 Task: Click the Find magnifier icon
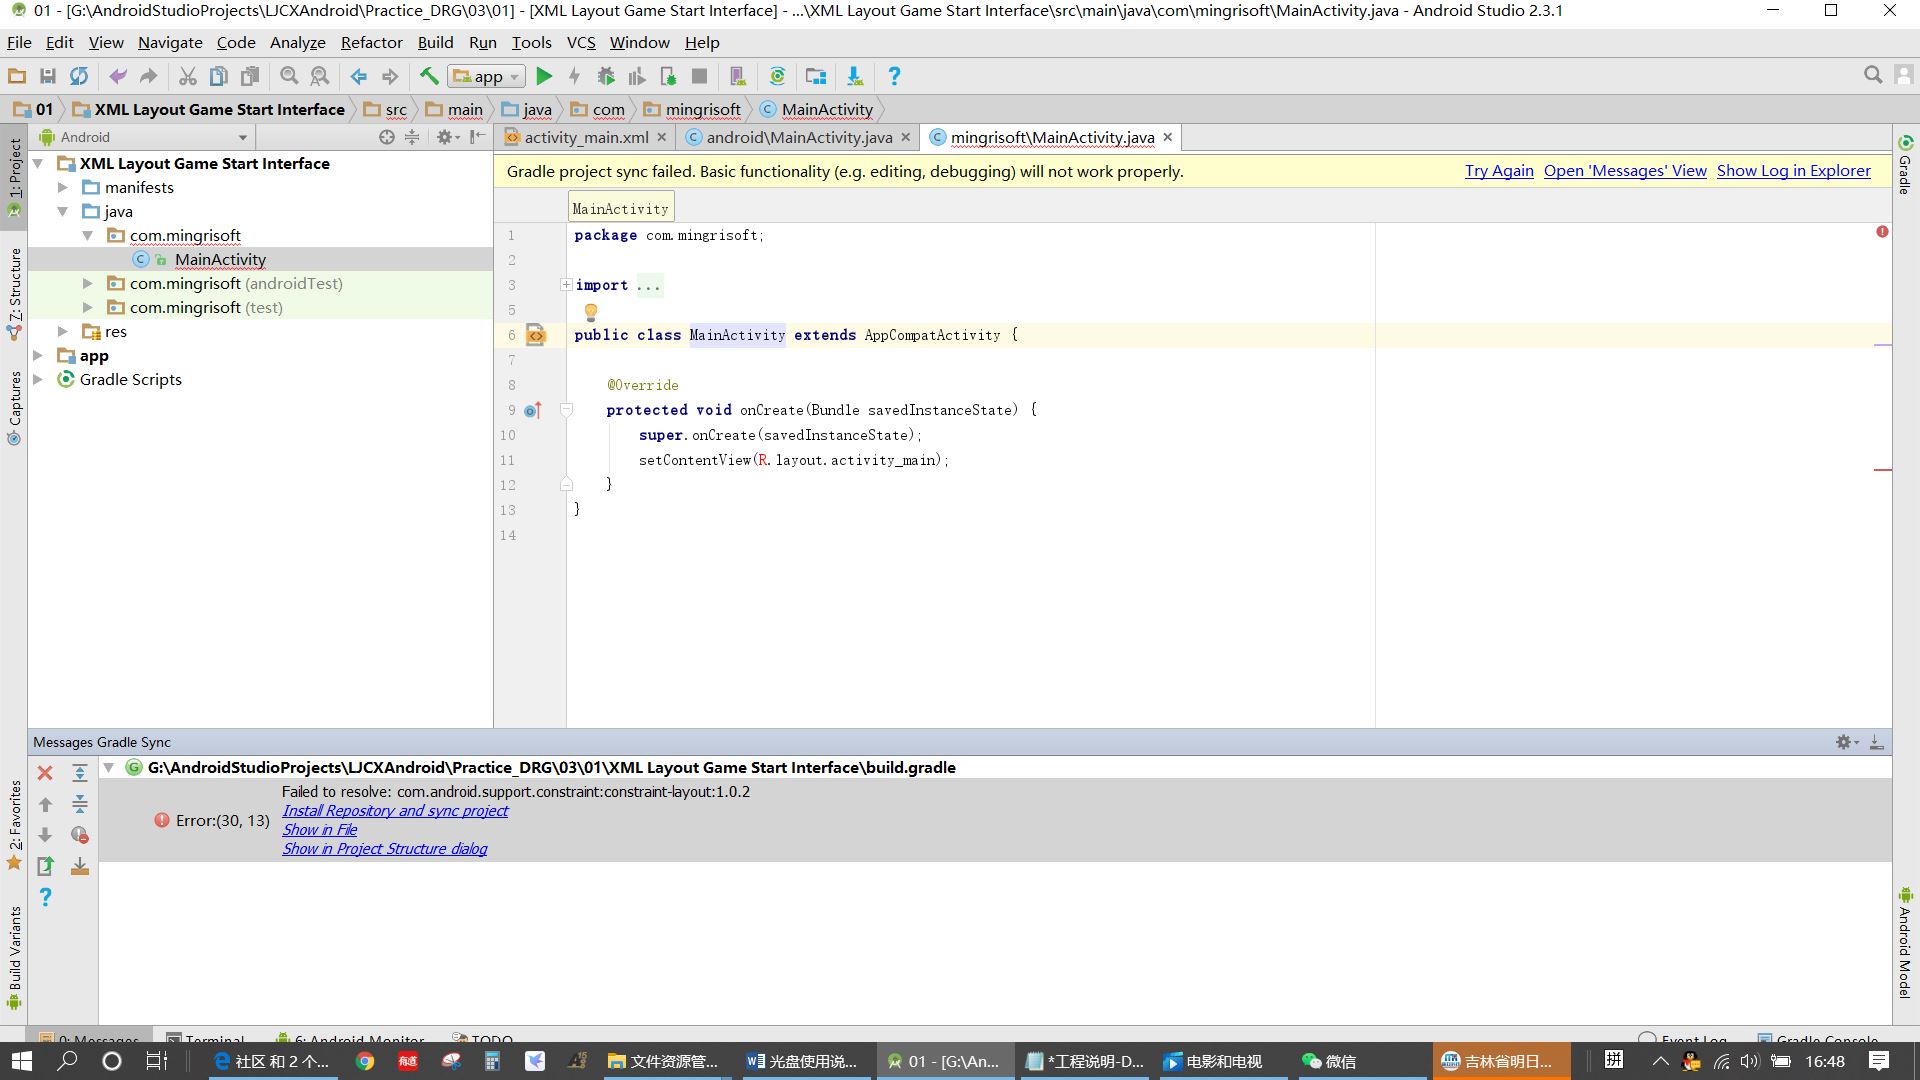(x=289, y=76)
